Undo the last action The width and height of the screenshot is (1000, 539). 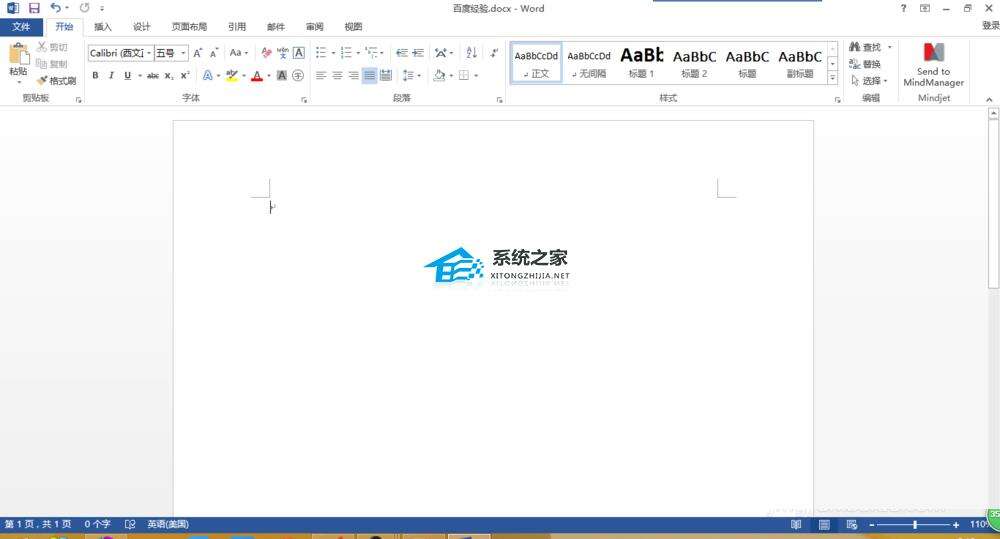pyautogui.click(x=55, y=8)
